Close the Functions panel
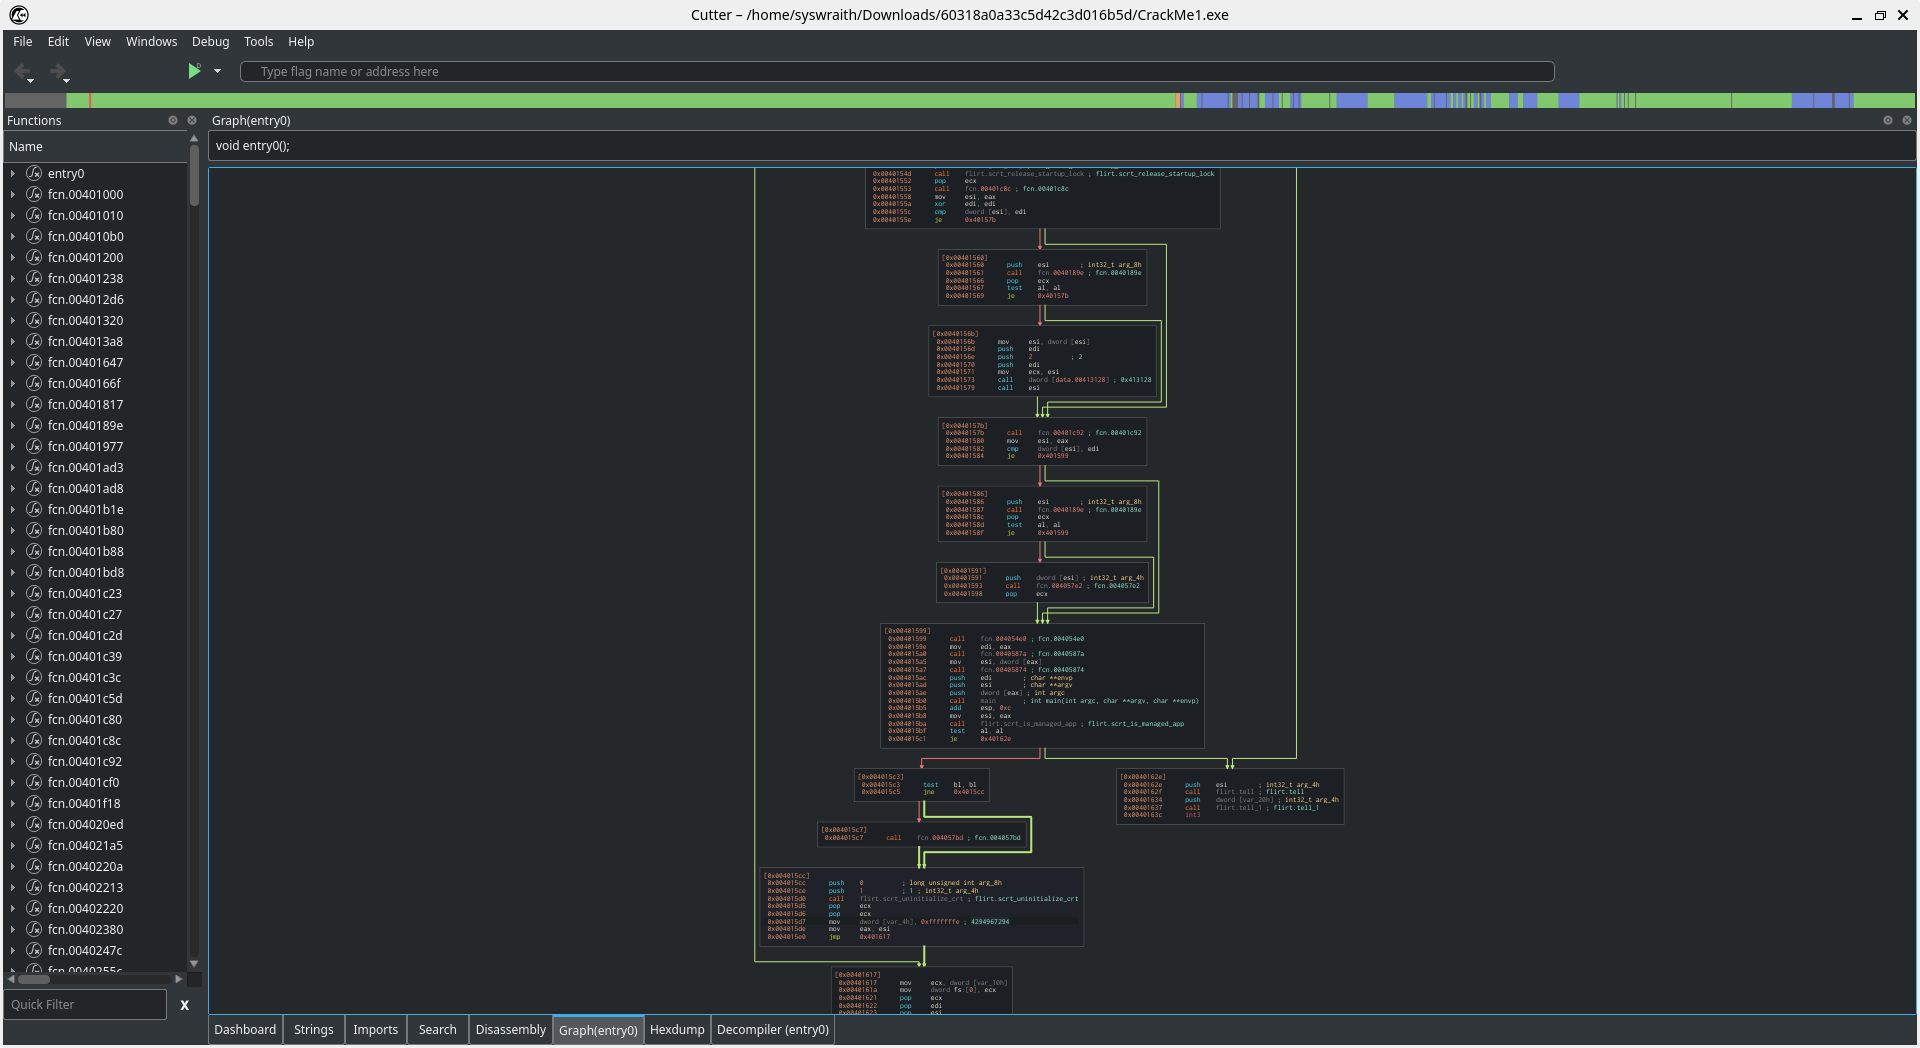Image resolution: width=1920 pixels, height=1048 pixels. click(192, 120)
